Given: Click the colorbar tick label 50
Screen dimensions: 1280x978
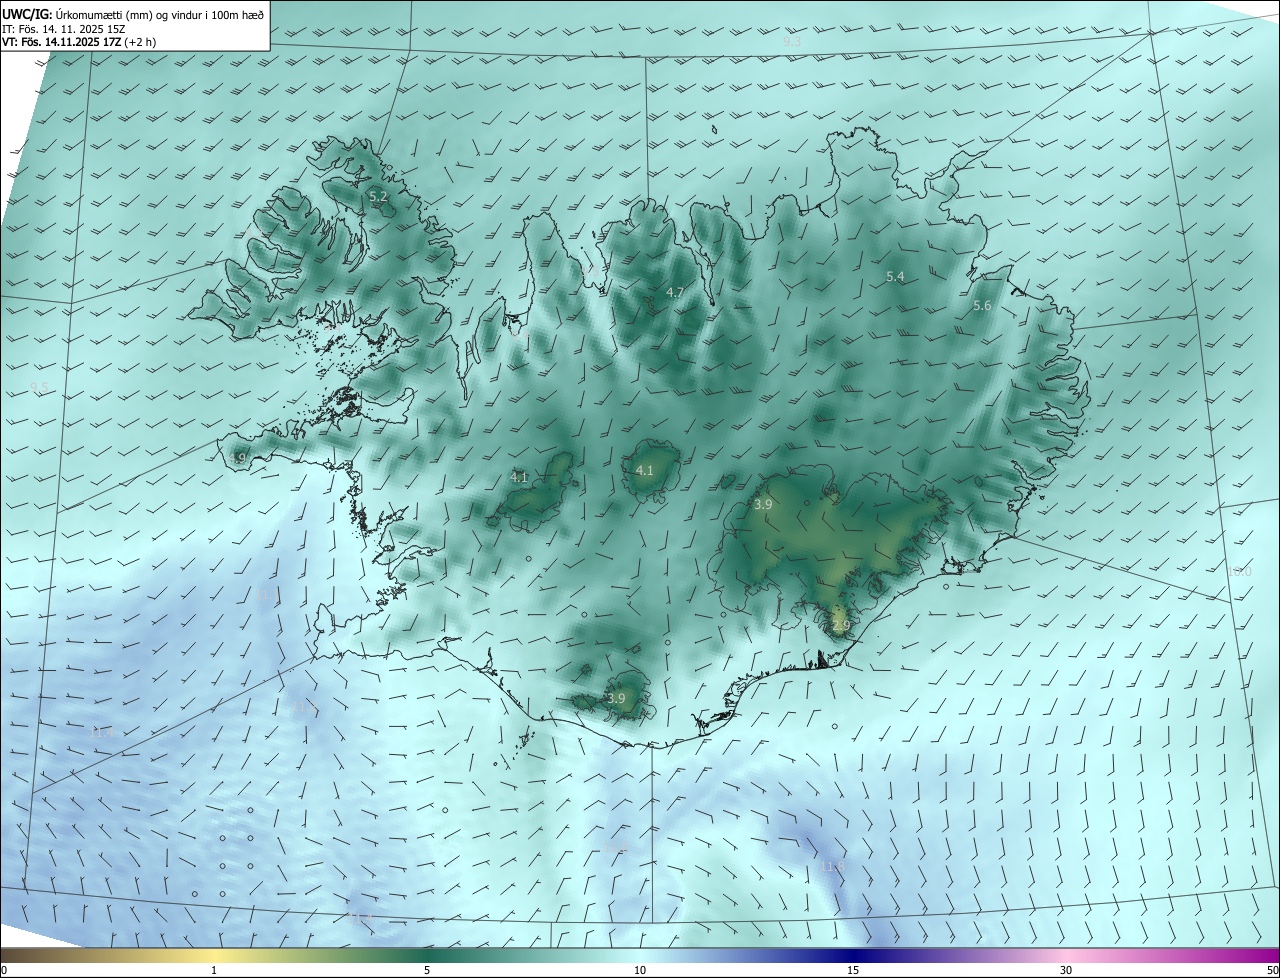Looking at the screenshot, I should click(1272, 970).
